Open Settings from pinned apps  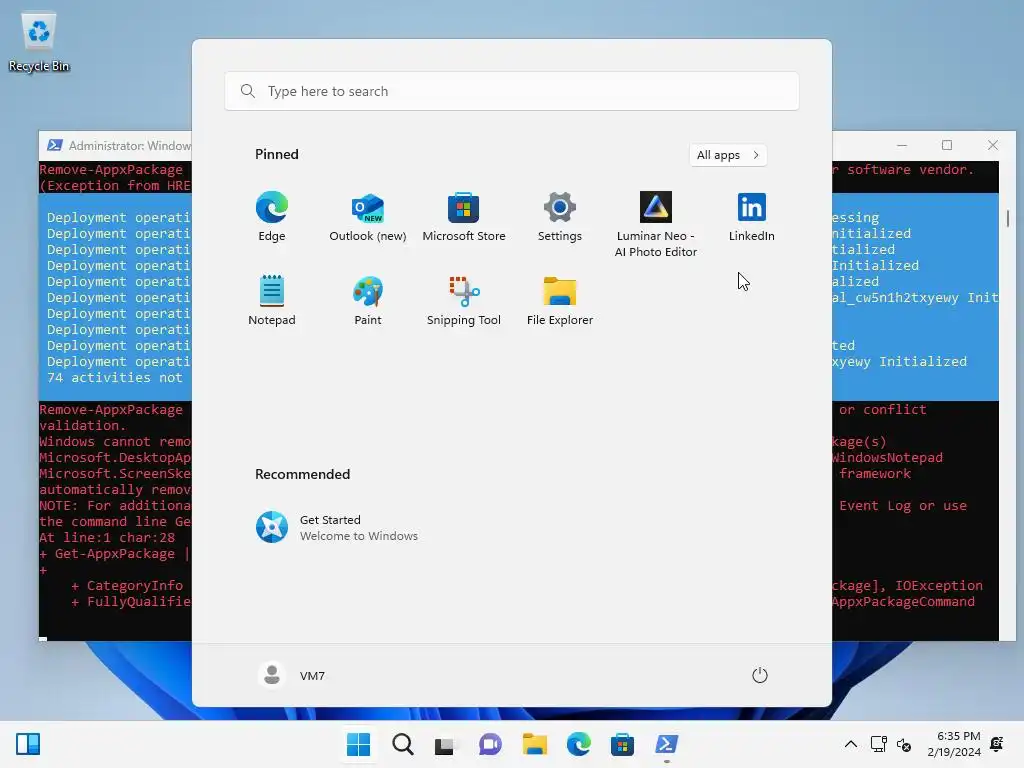(560, 217)
